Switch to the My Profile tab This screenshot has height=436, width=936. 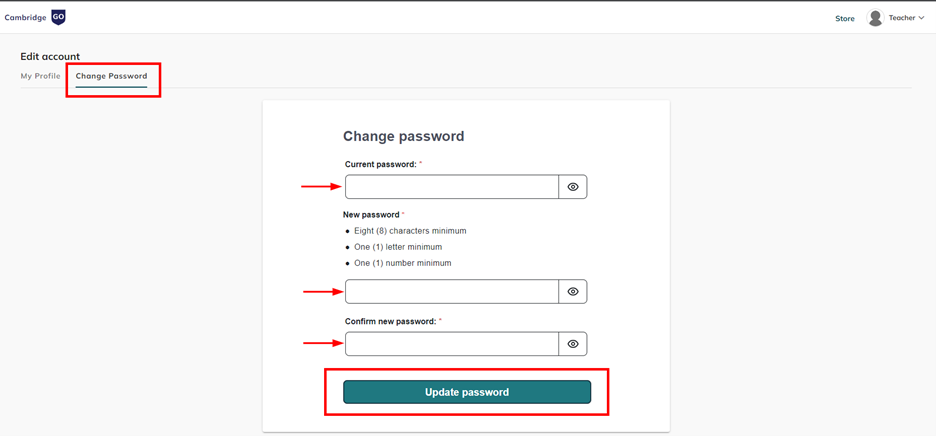point(40,76)
